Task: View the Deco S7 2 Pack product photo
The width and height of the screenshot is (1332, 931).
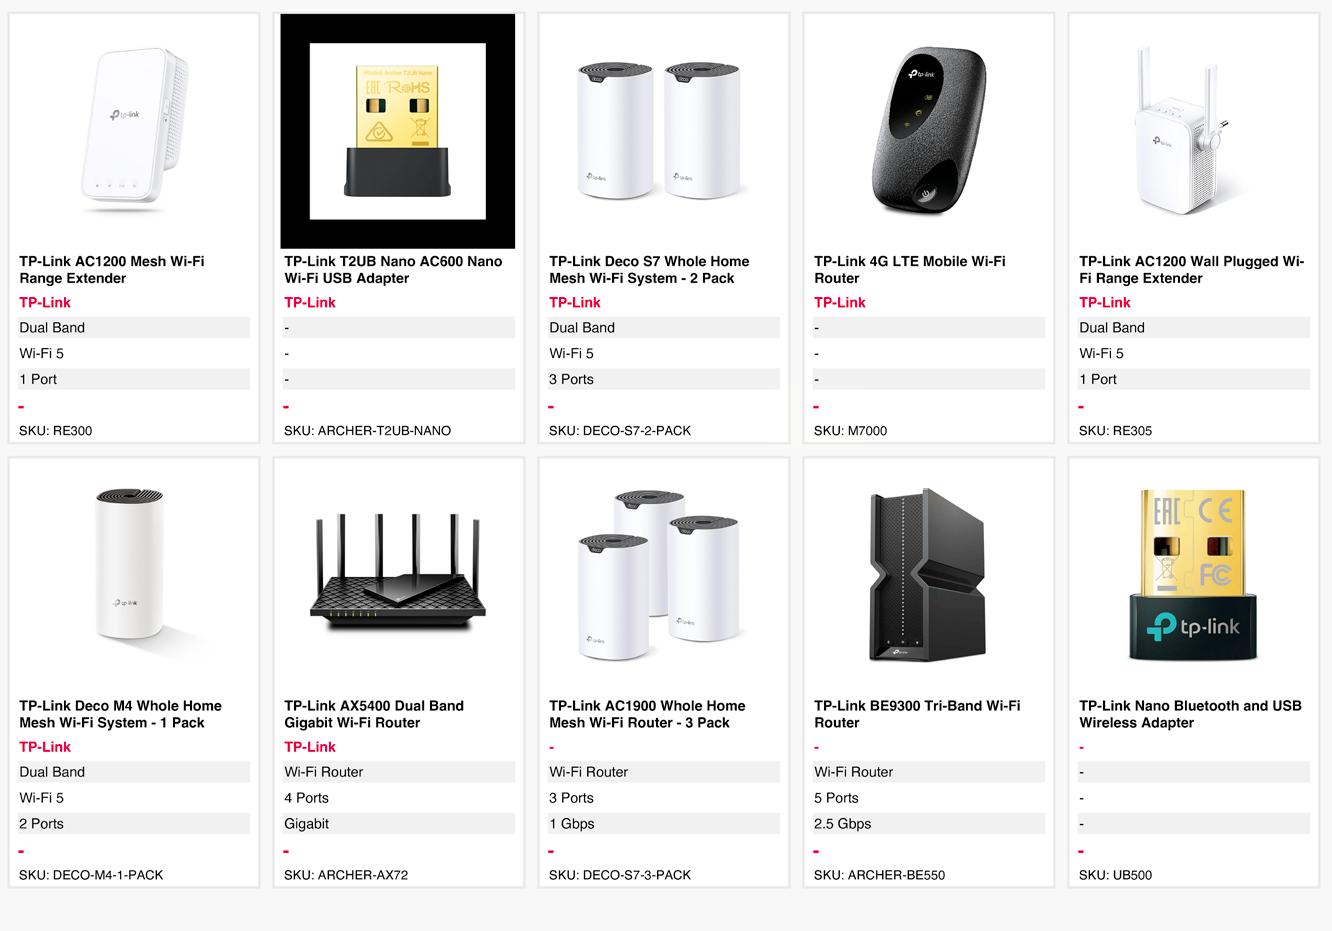Action: 663,130
